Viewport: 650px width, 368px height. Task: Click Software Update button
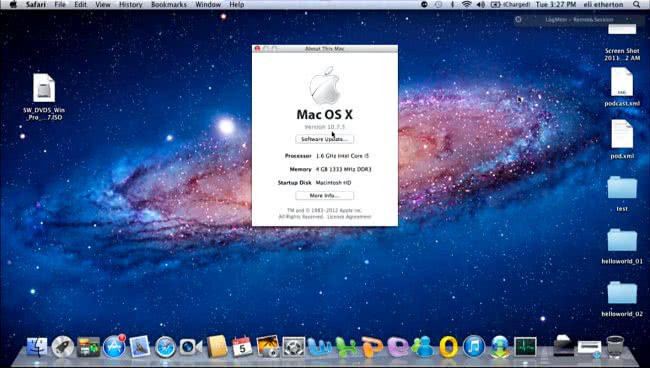pos(325,139)
